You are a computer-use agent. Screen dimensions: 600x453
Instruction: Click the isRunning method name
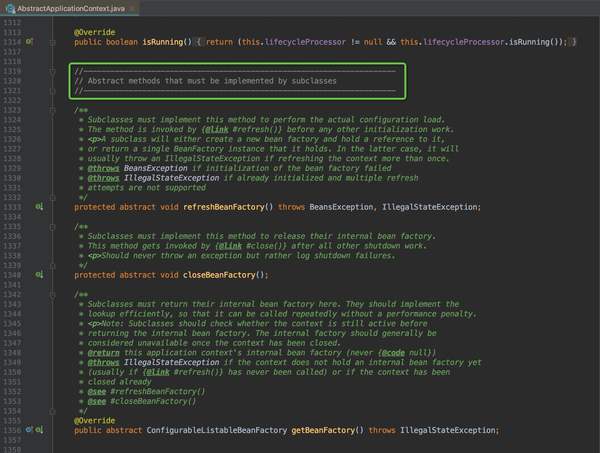(163, 42)
